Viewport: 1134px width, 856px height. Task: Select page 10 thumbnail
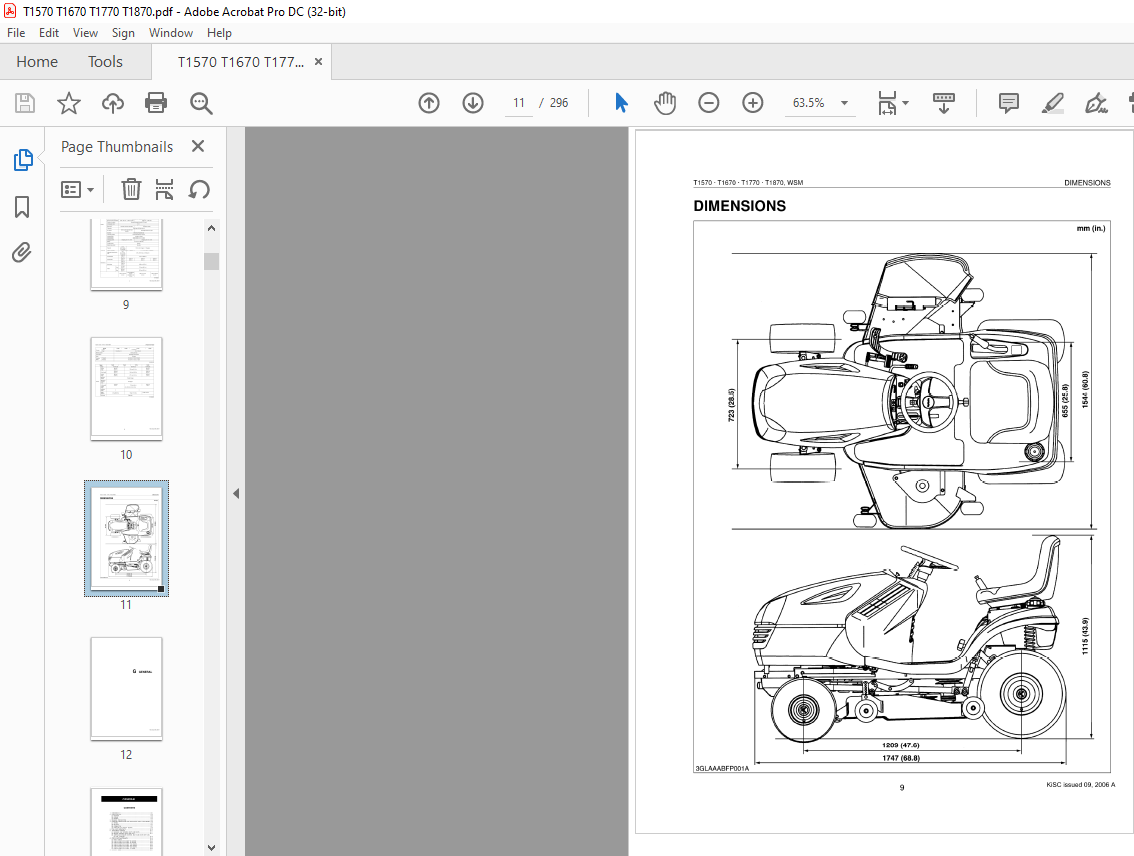(127, 388)
